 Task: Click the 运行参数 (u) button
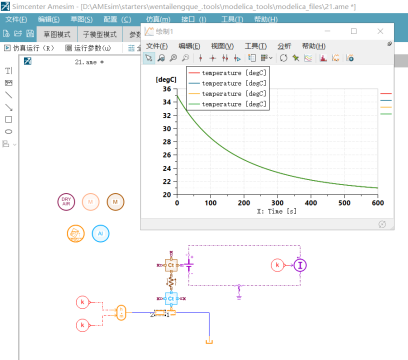tap(88, 48)
